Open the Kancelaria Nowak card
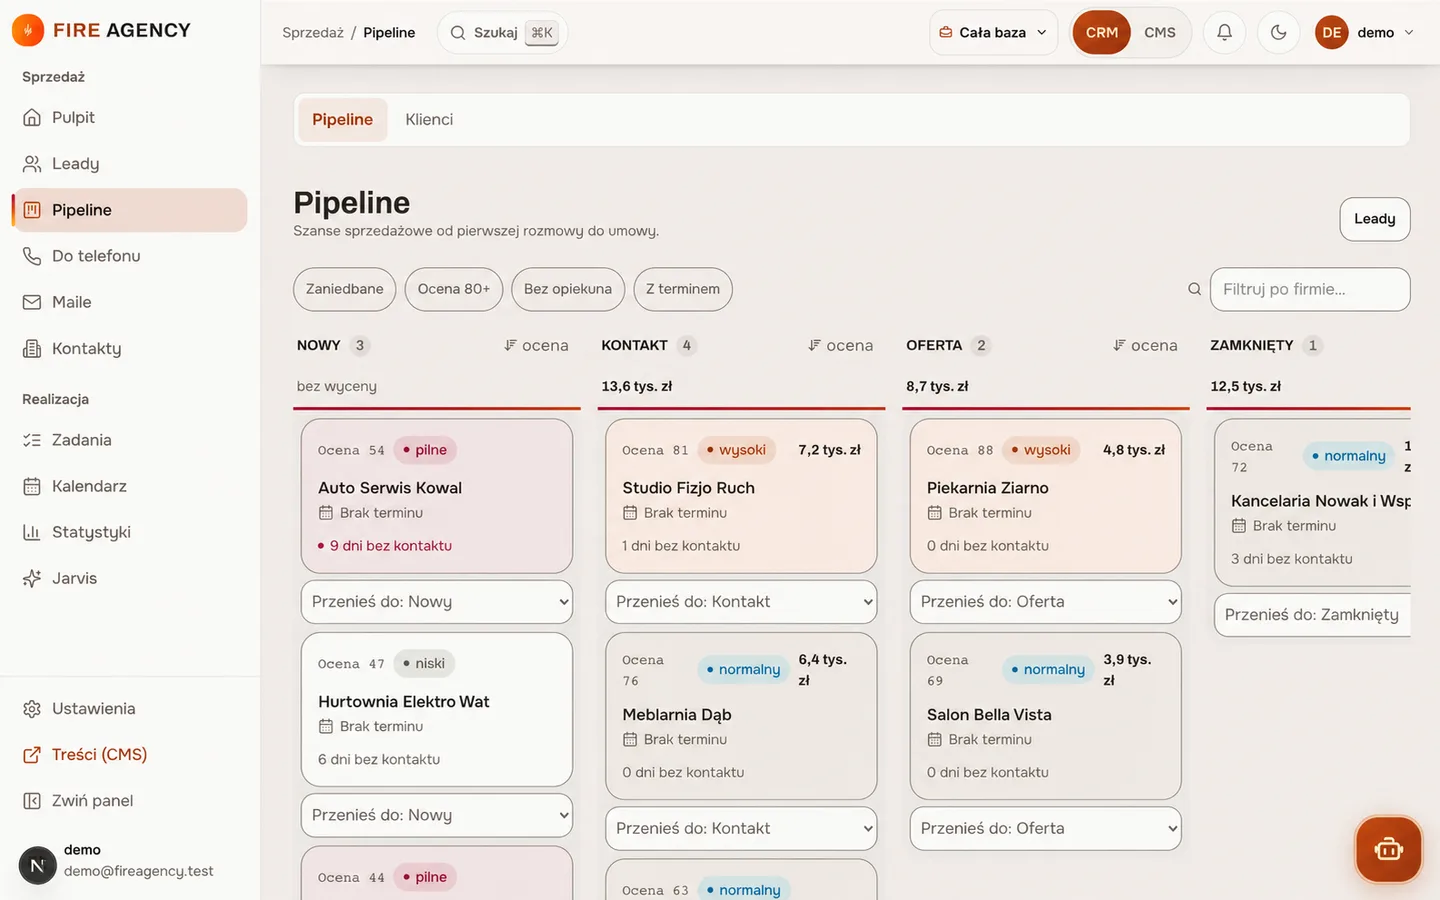1440x900 pixels. tap(1312, 502)
